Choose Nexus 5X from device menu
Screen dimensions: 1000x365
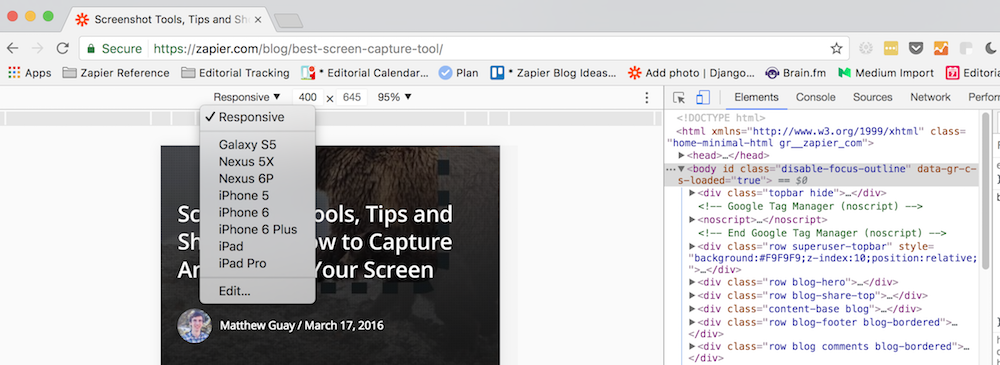257,161
